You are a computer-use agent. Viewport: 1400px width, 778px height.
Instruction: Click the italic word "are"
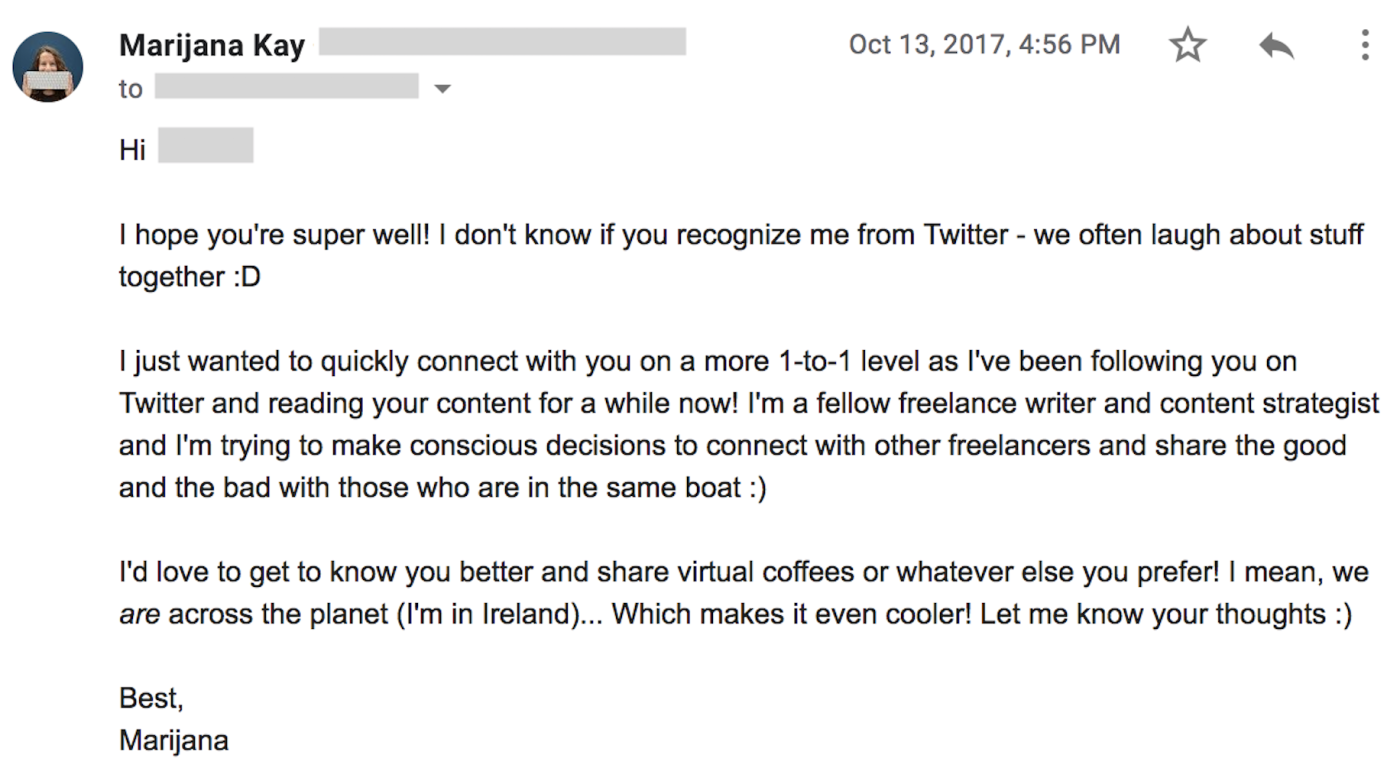140,614
